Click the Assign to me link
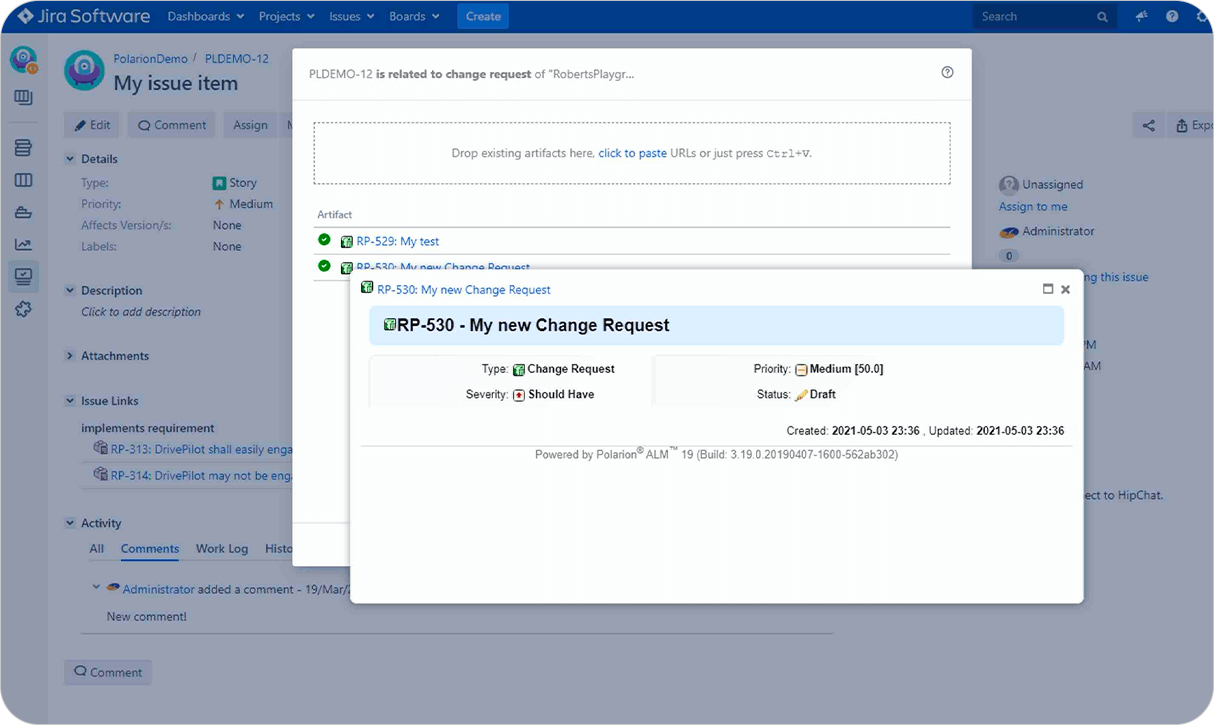Screen dimensions: 1214x725 1033,207
